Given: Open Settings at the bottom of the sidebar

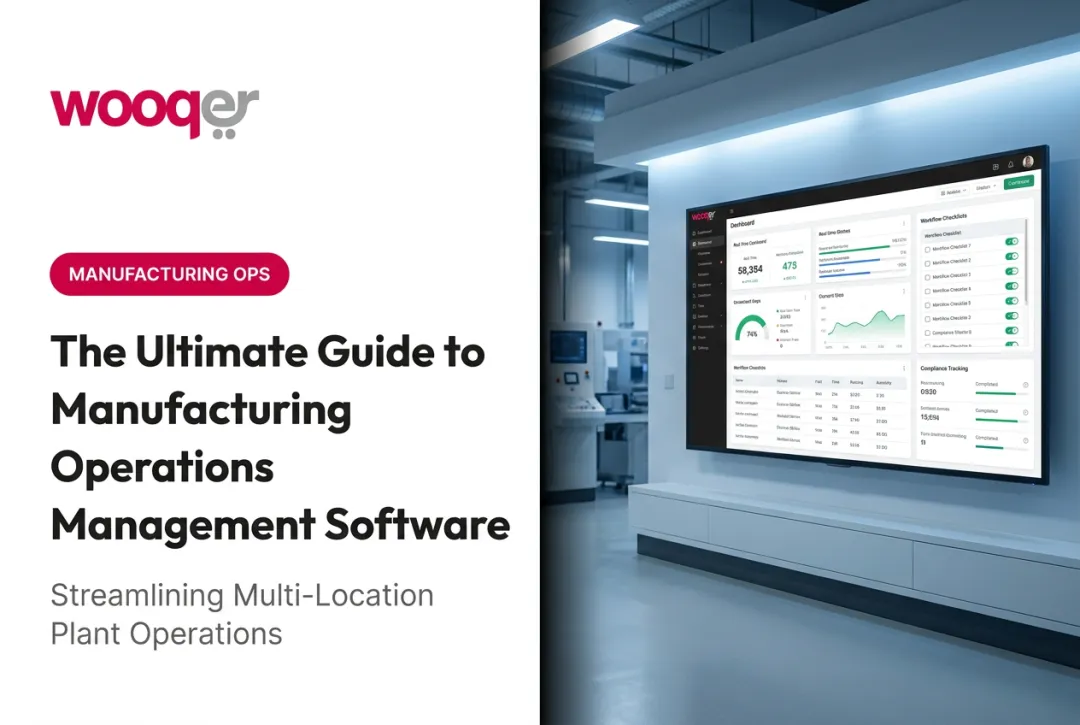Looking at the screenshot, I should (701, 348).
